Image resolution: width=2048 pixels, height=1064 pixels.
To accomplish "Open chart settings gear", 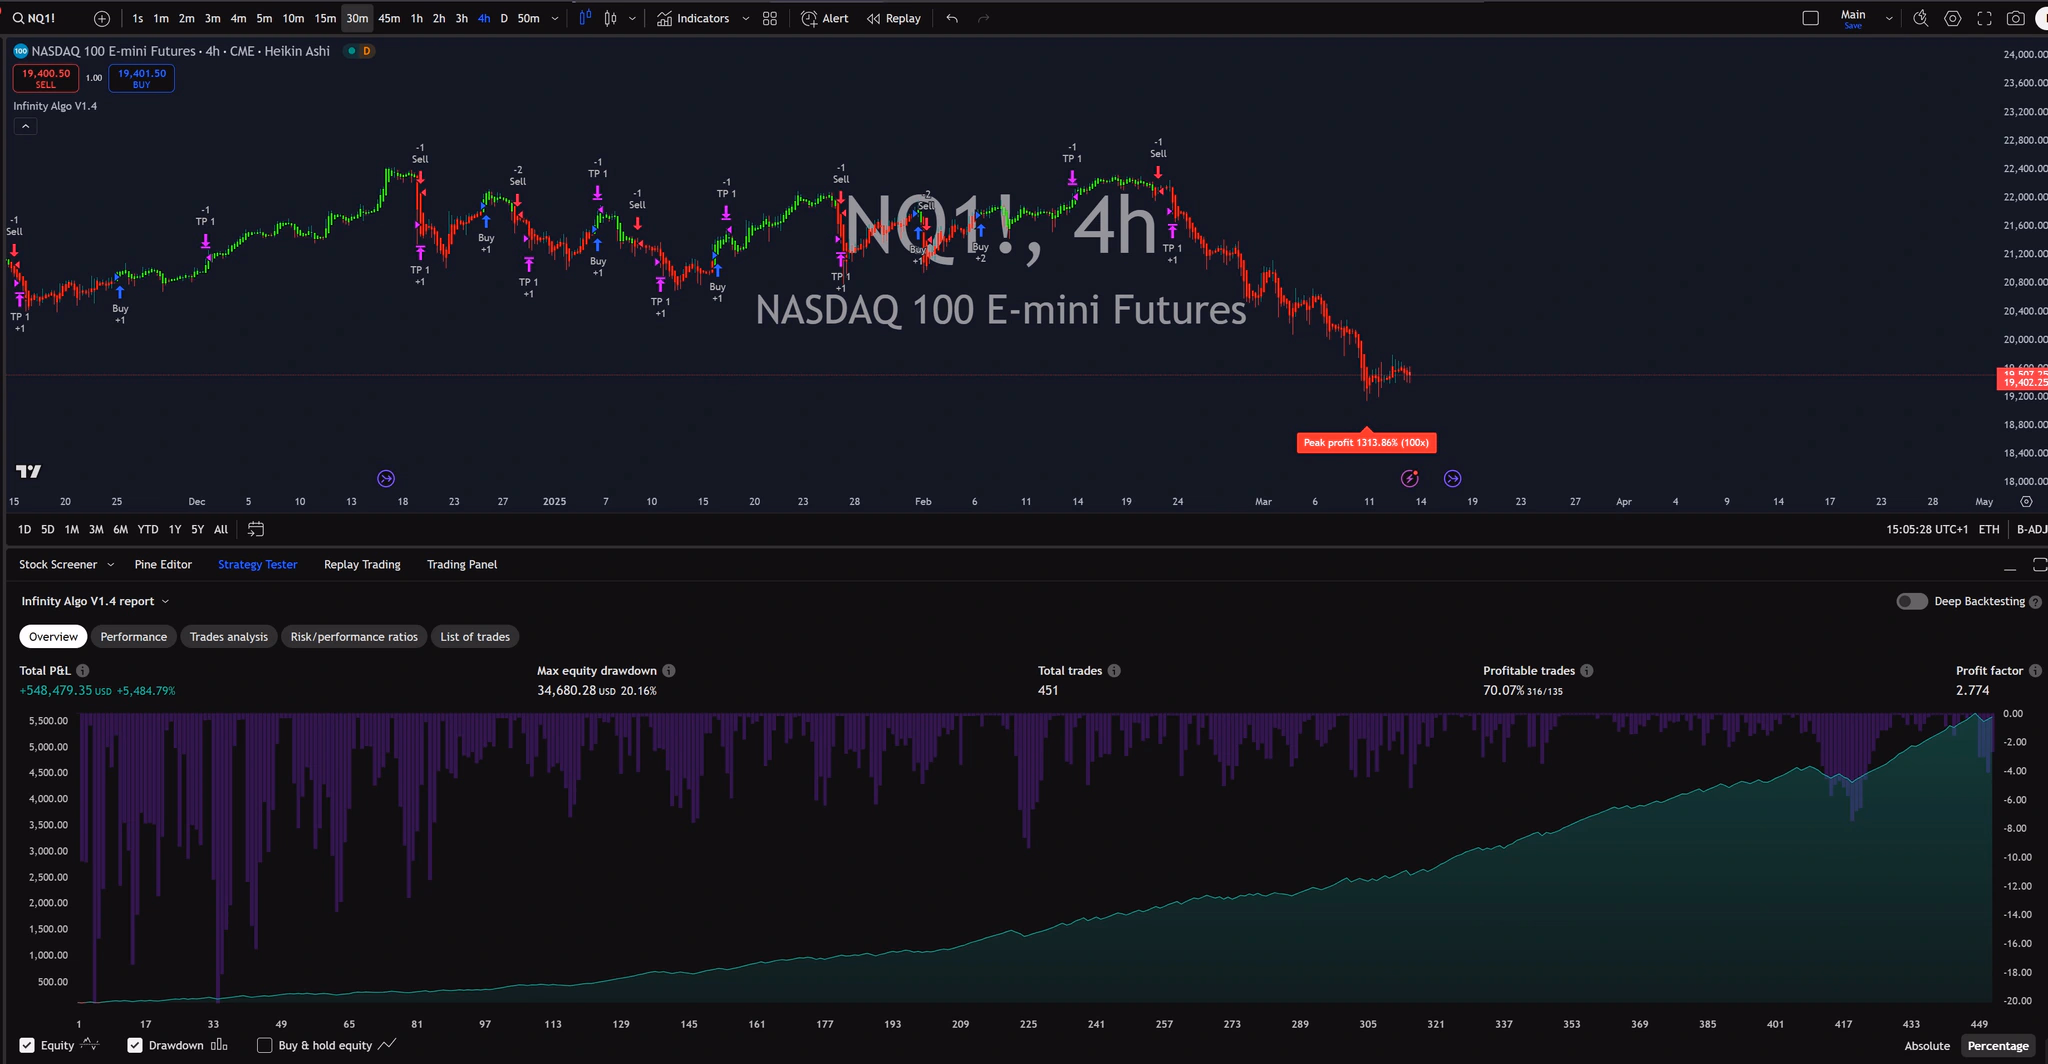I will tap(1952, 18).
